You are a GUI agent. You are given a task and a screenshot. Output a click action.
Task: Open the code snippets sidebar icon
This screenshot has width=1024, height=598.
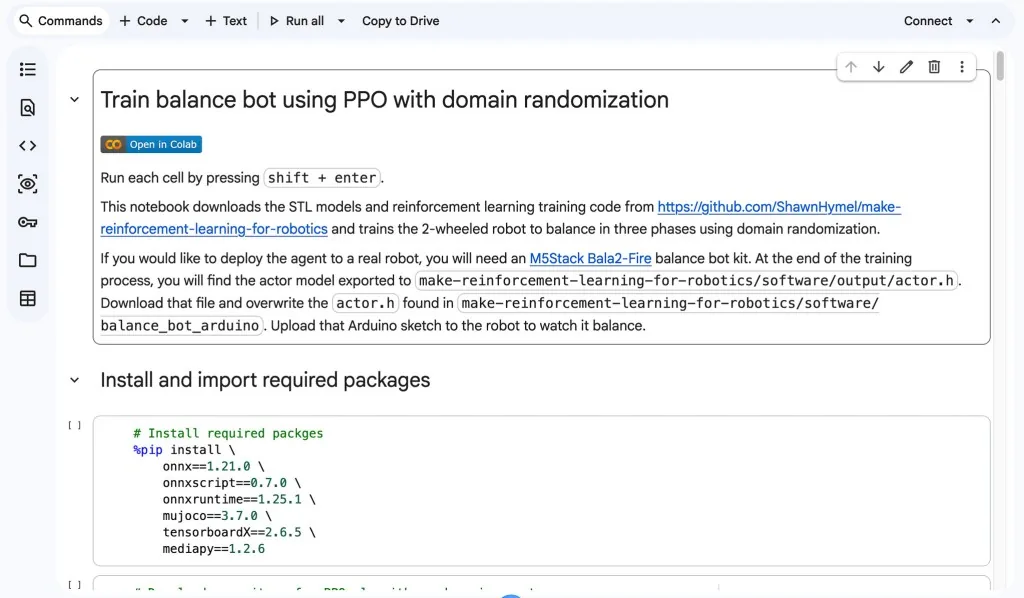[27, 146]
